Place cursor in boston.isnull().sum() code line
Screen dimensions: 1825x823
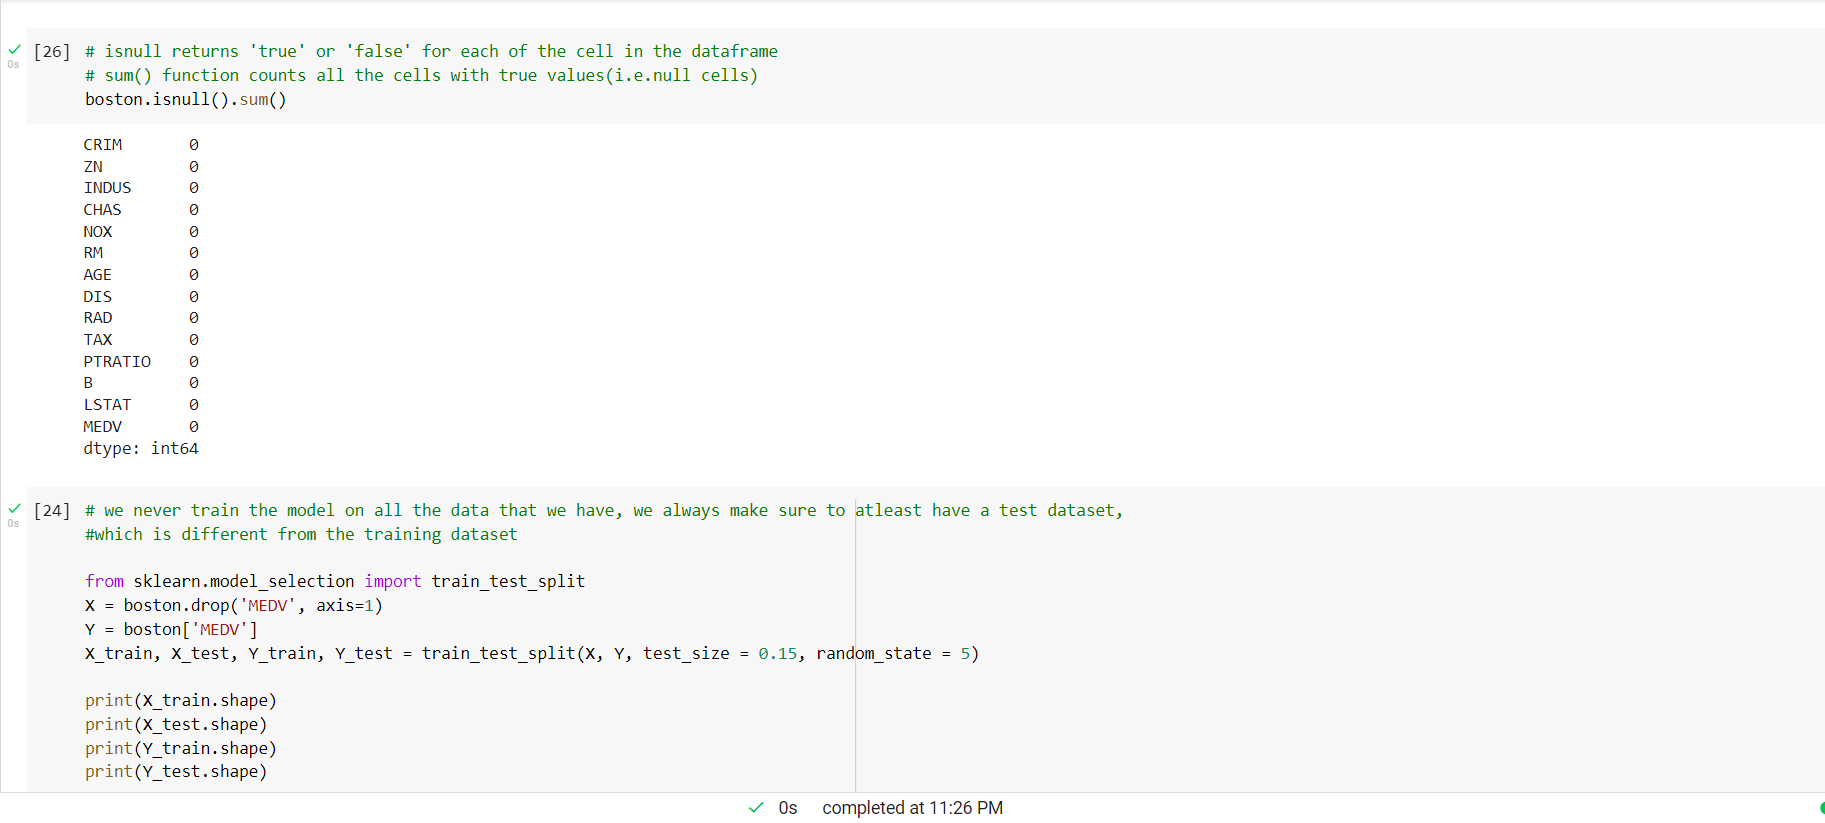point(186,99)
